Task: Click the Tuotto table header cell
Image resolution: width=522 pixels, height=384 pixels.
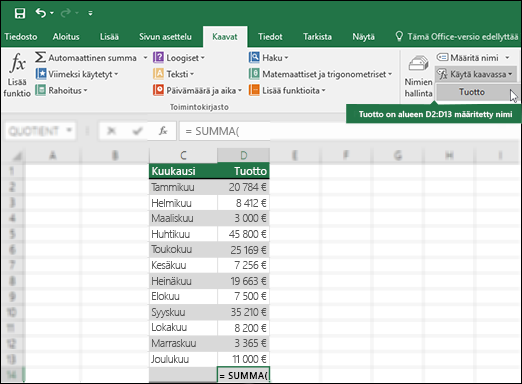Action: click(x=243, y=171)
